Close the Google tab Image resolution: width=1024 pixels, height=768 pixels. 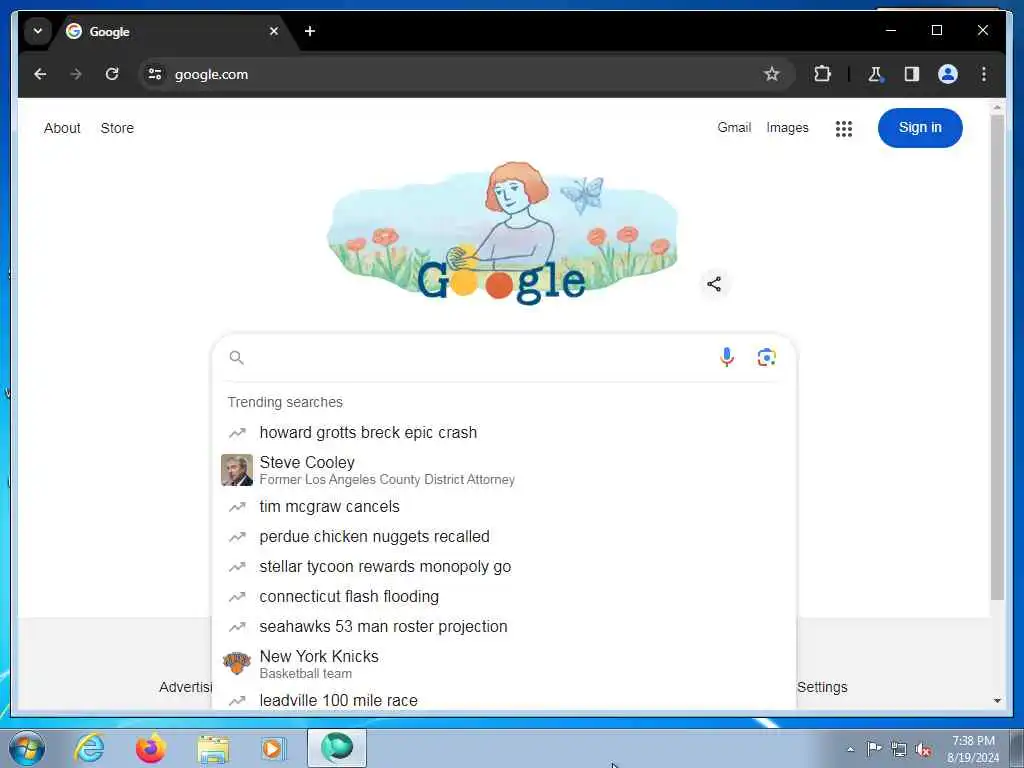pos(274,31)
